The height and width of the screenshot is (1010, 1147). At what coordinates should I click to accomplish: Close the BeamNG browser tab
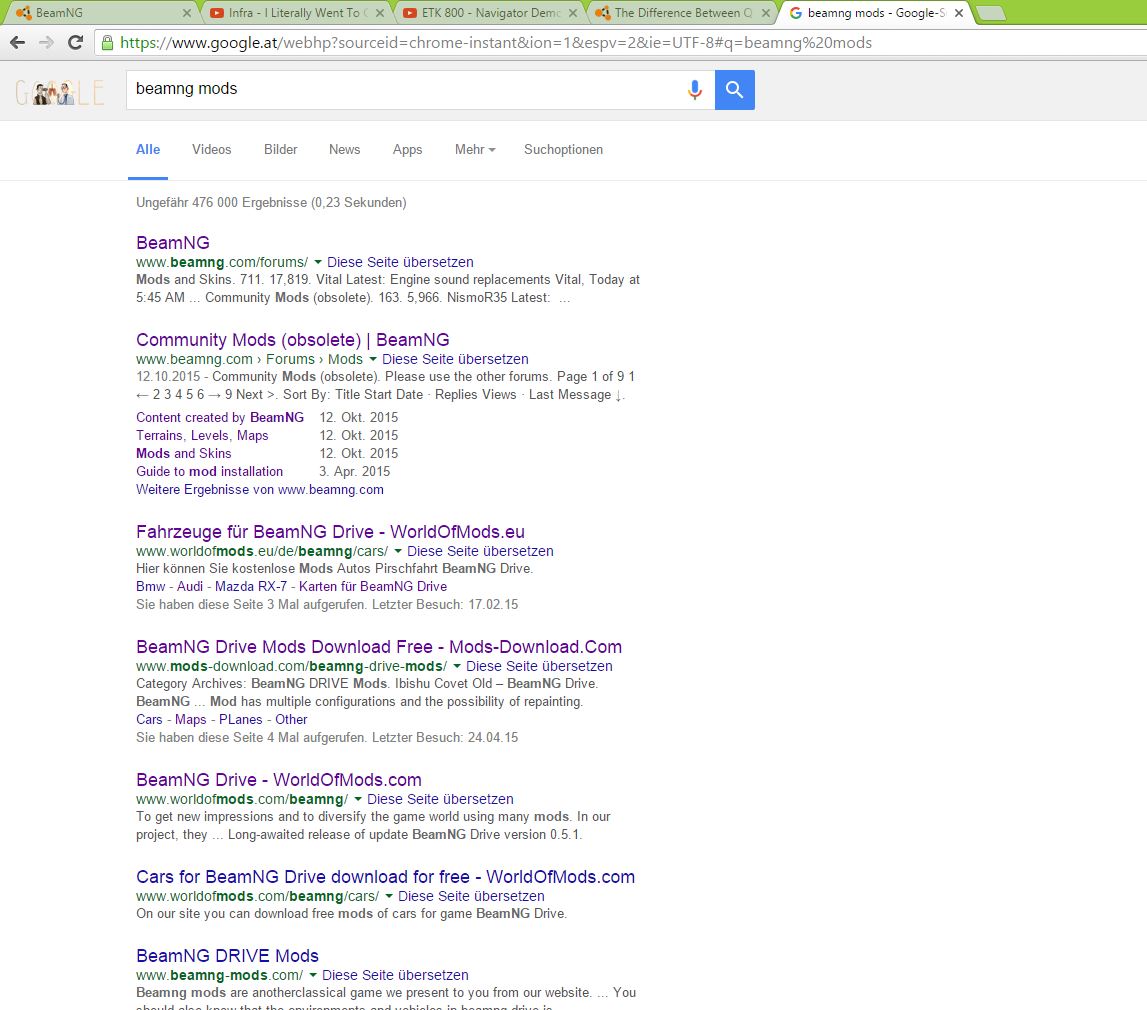pyautogui.click(x=187, y=13)
